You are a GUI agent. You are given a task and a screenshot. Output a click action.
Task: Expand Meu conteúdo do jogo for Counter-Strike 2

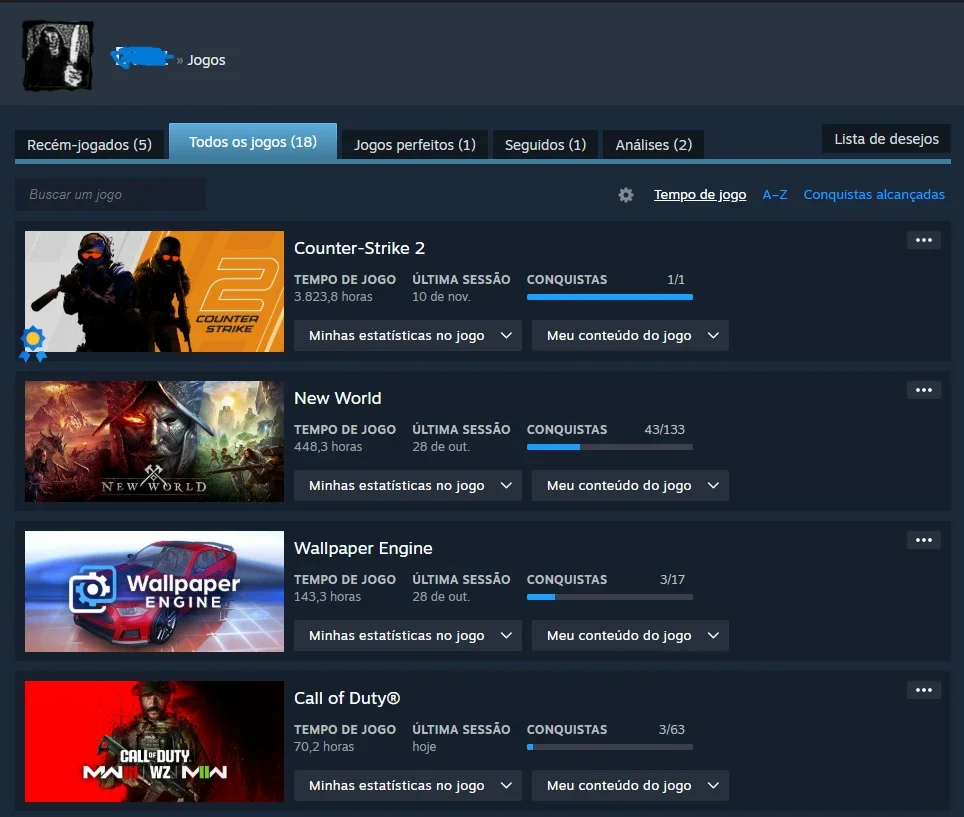630,336
